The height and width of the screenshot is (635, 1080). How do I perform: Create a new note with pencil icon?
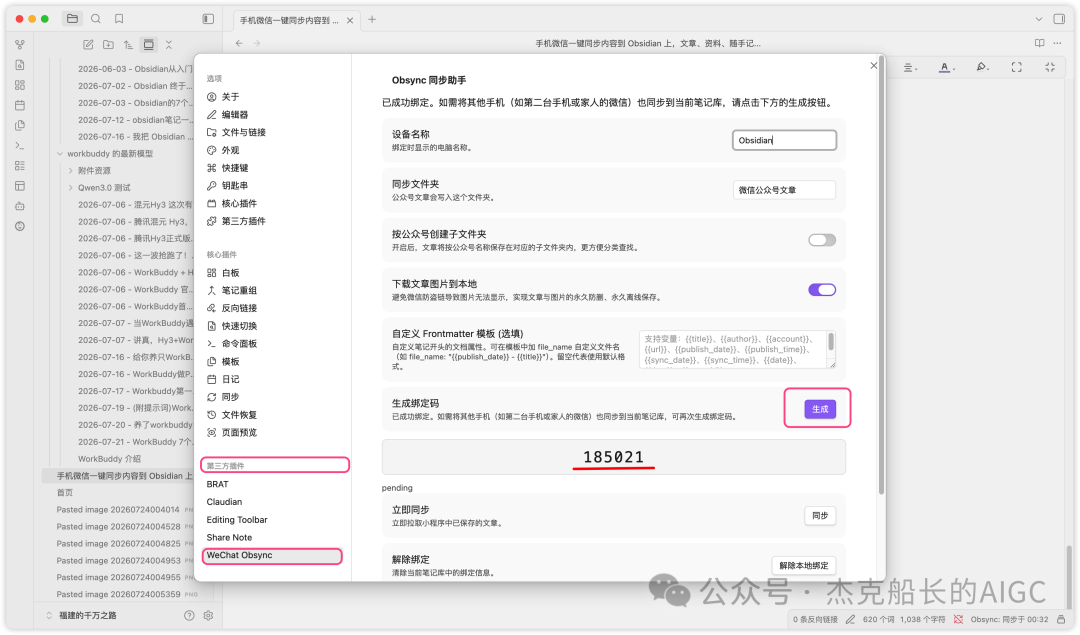[x=88, y=45]
